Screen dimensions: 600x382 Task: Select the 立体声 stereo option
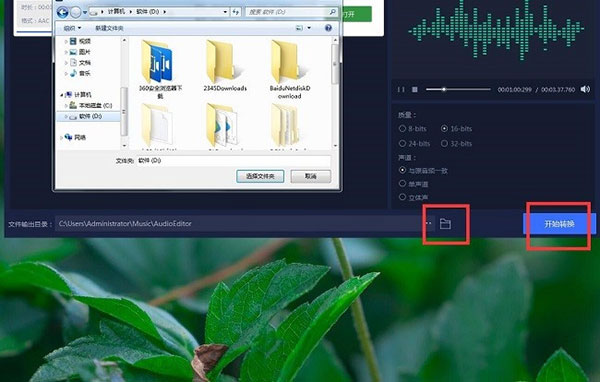(413, 197)
